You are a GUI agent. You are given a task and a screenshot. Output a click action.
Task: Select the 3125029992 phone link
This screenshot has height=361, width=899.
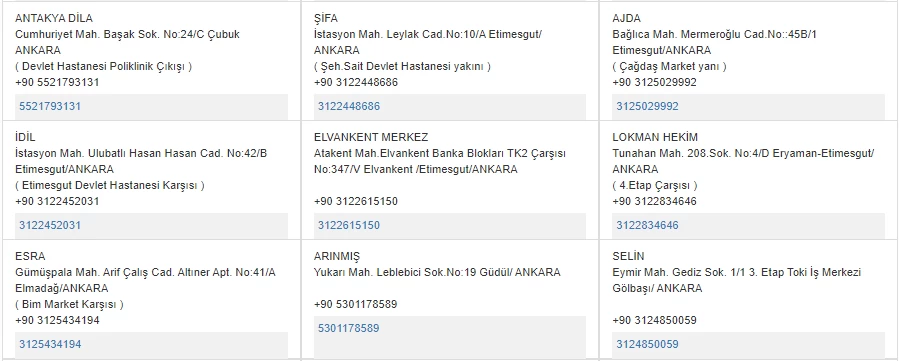(647, 106)
